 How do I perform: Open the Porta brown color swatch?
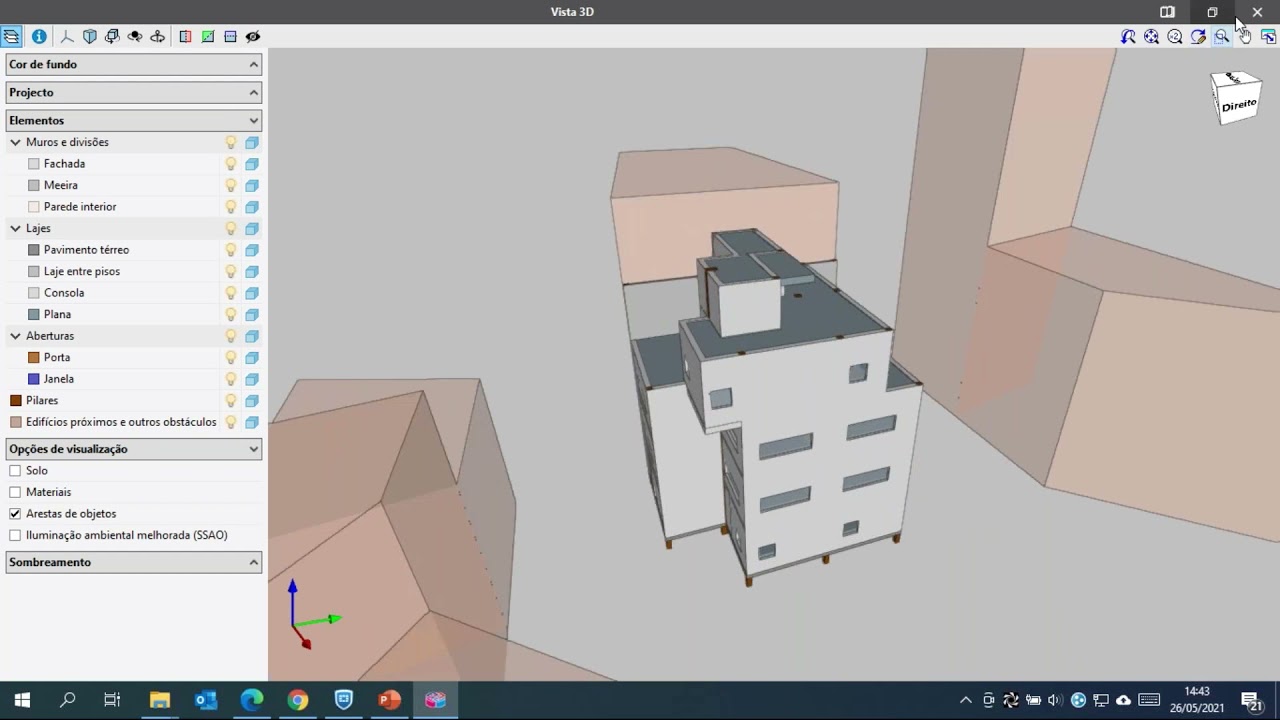tap(34, 357)
